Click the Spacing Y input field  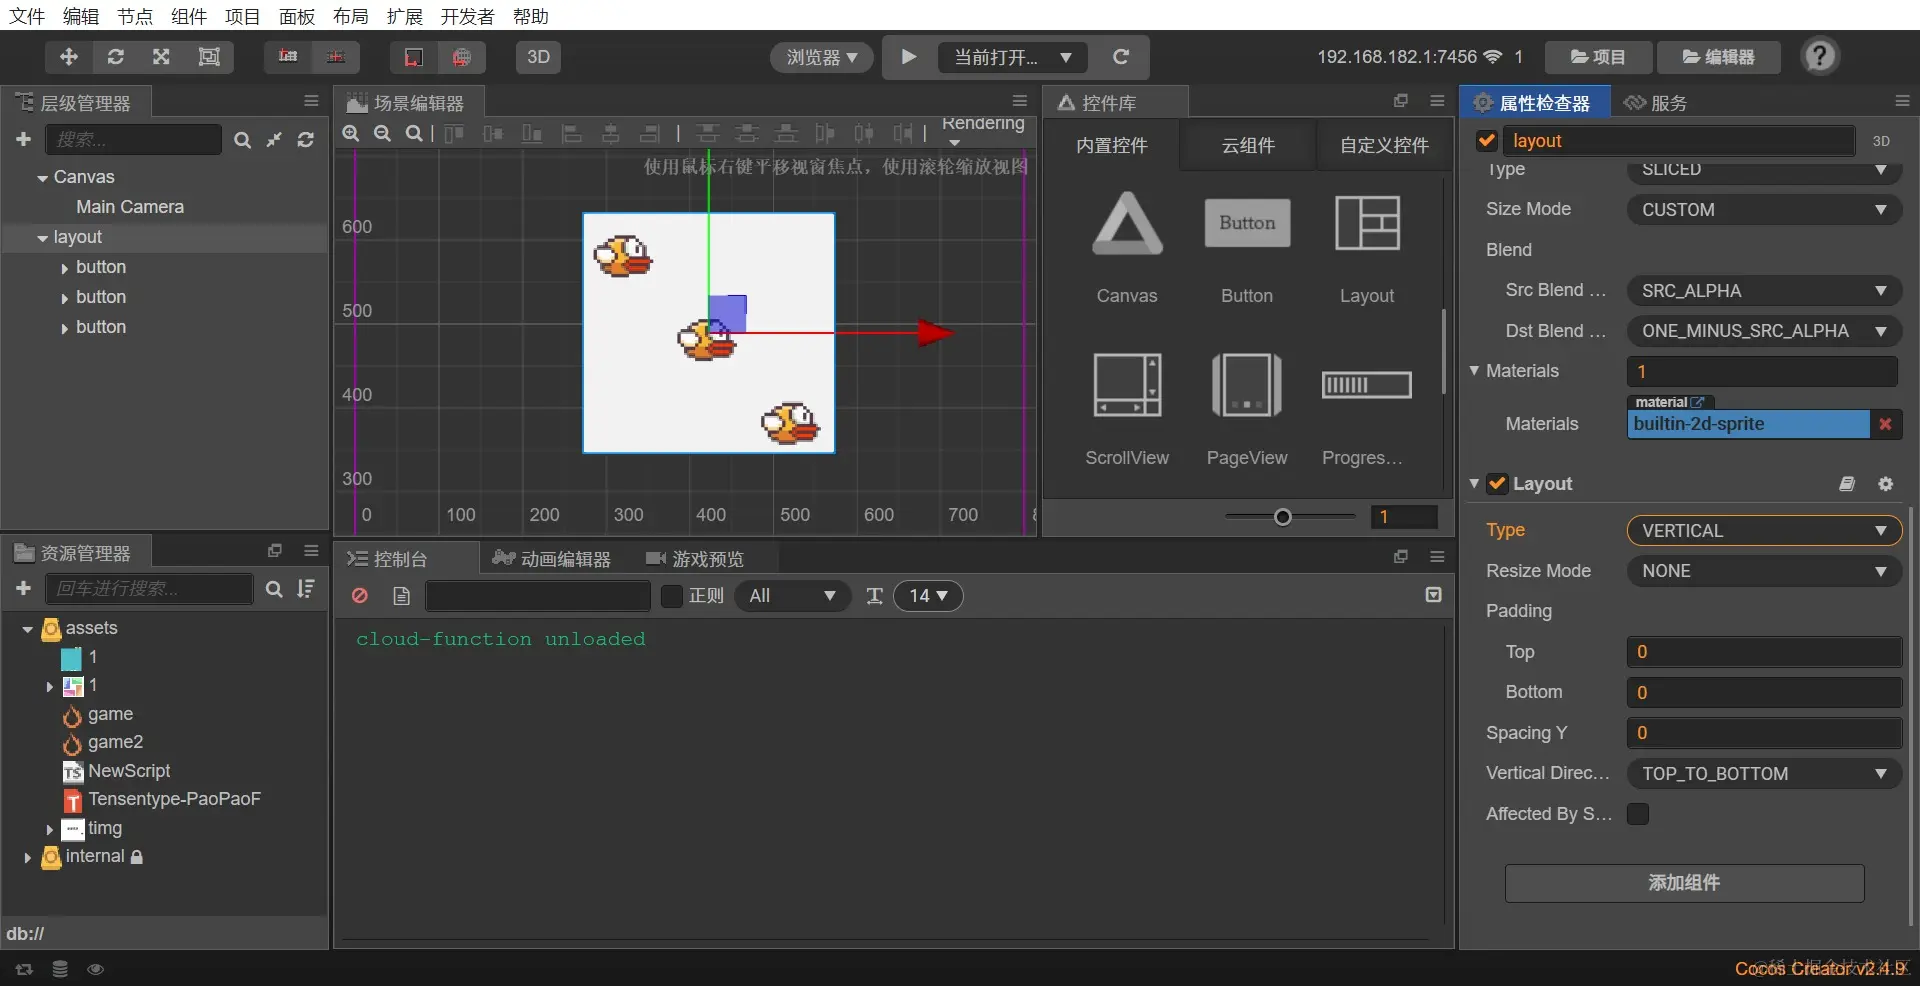[x=1764, y=733]
